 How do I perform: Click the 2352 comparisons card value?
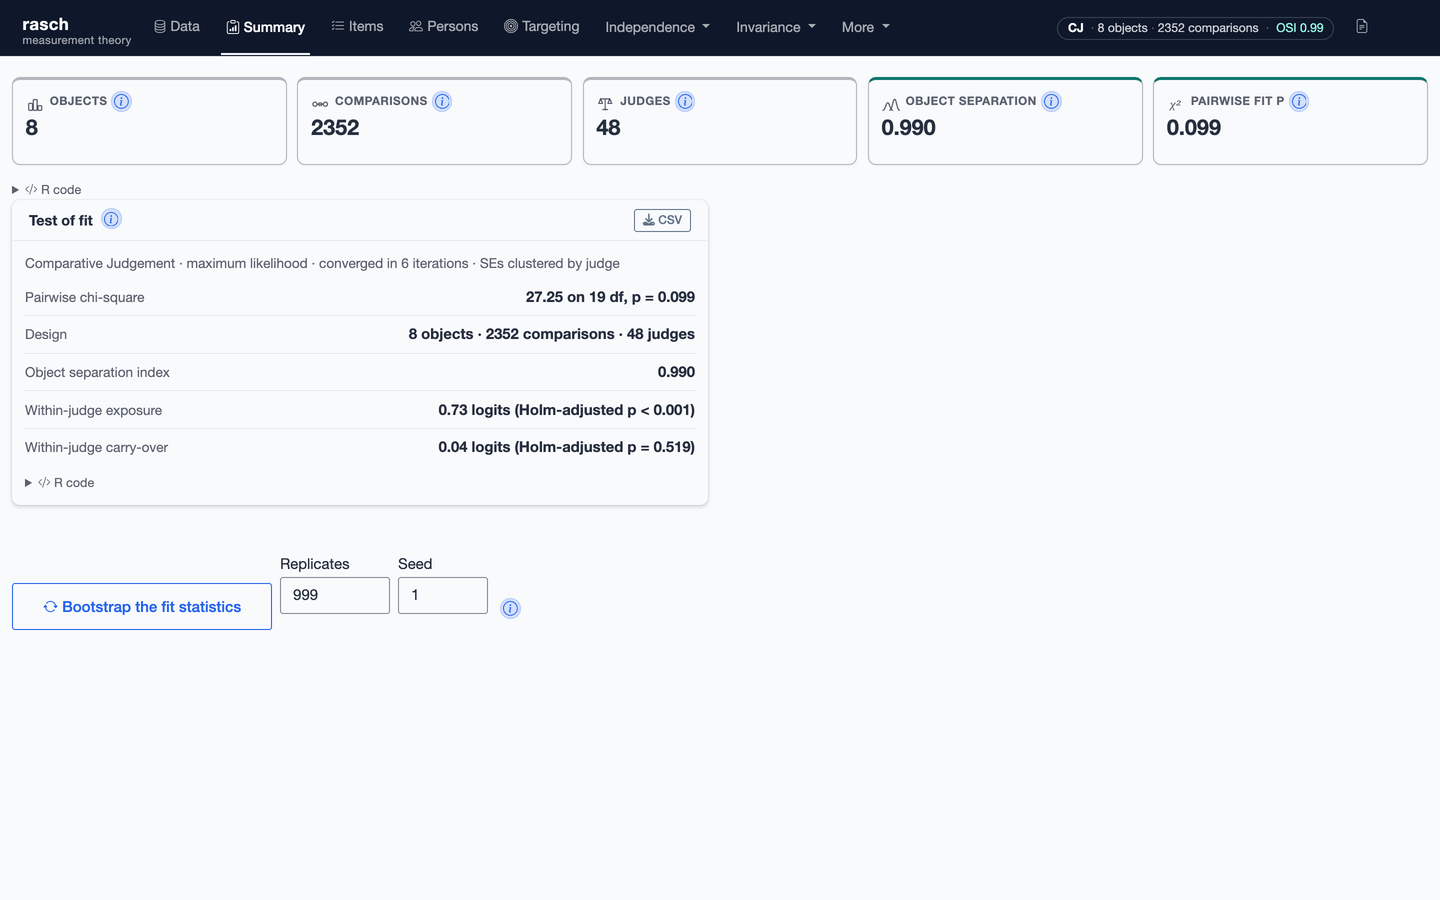pos(335,128)
